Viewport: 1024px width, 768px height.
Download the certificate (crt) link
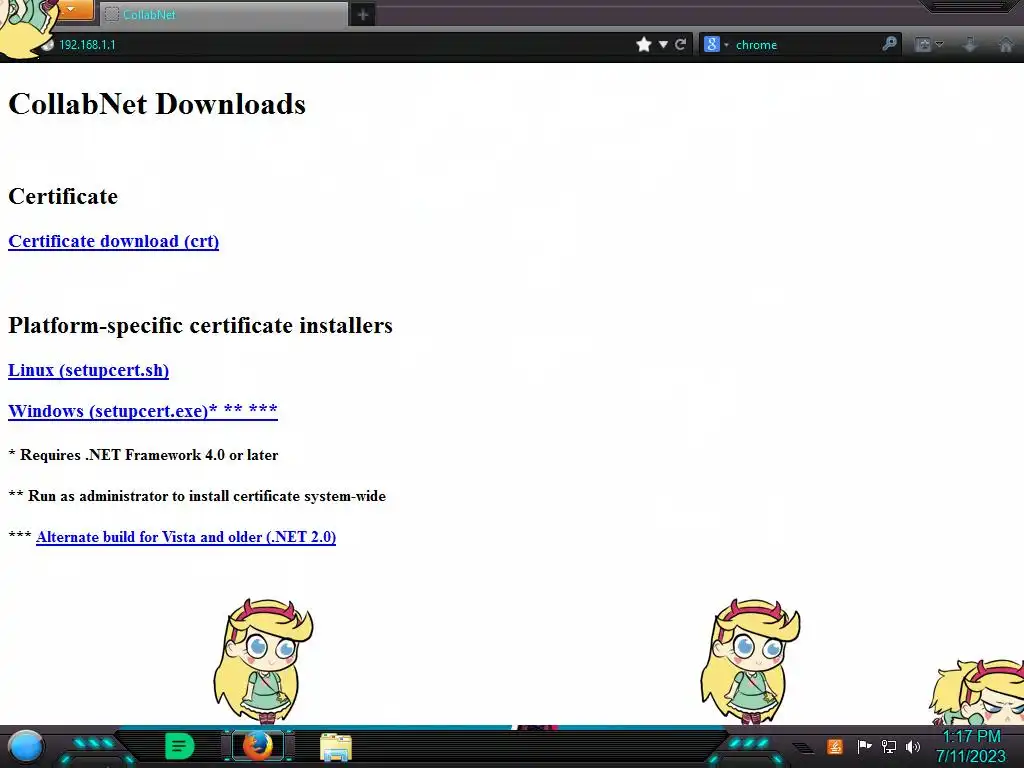click(x=114, y=241)
